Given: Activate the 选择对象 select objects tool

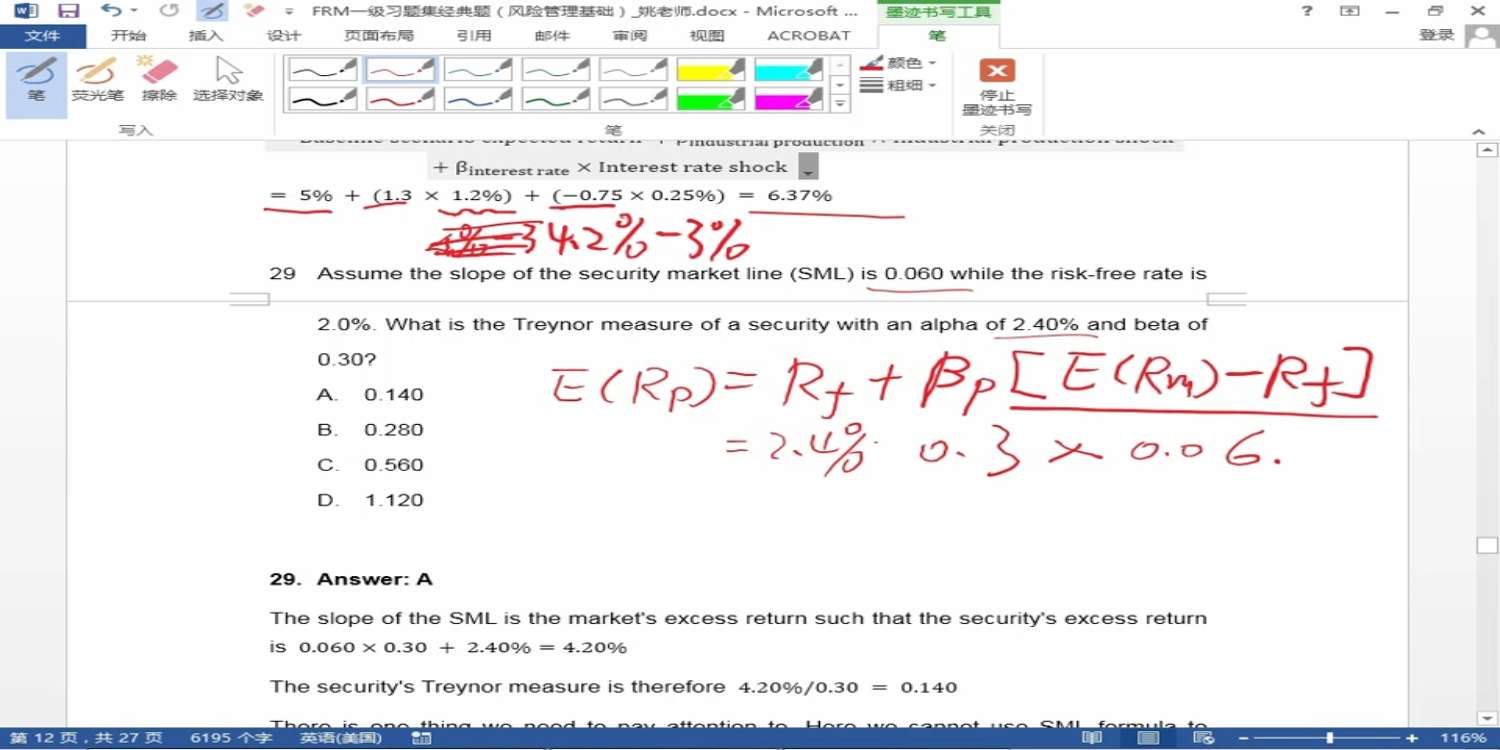Looking at the screenshot, I should (228, 80).
